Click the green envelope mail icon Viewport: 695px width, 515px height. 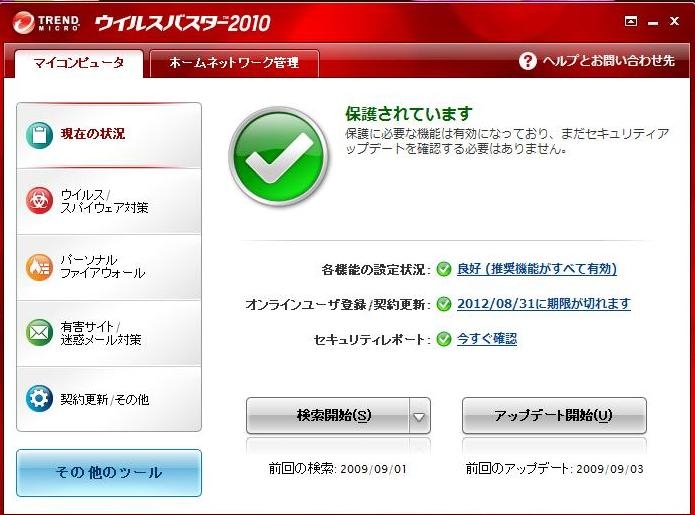click(x=39, y=332)
